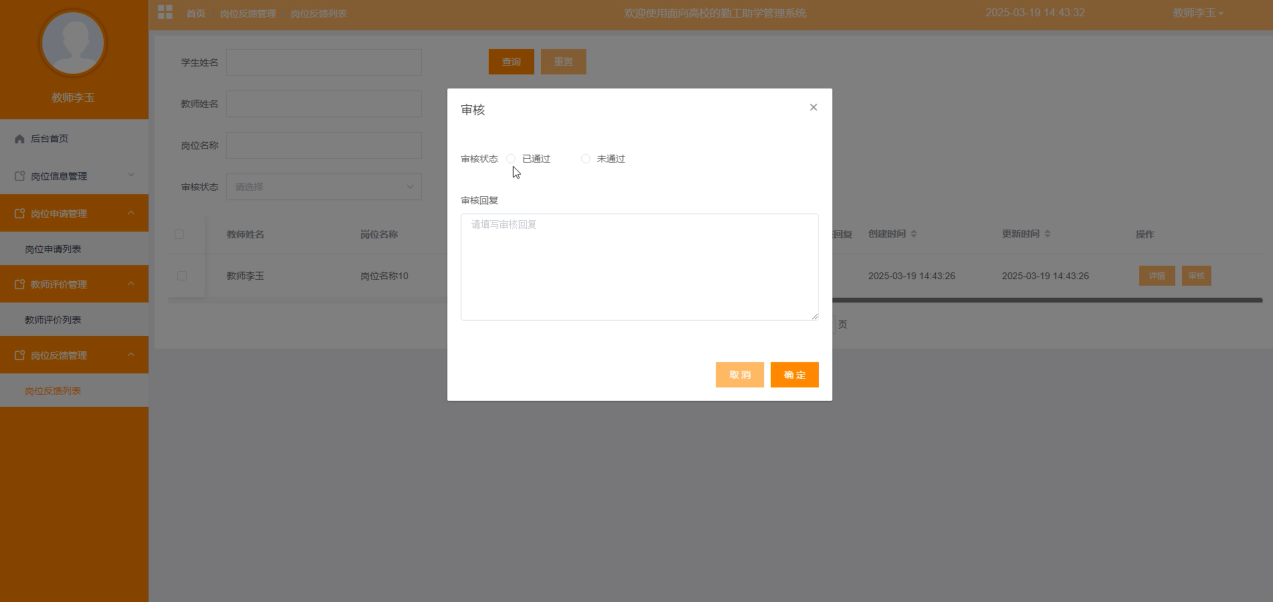Click the 岗位名称 input field
Viewport: 1273px width, 602px height.
pos(324,145)
